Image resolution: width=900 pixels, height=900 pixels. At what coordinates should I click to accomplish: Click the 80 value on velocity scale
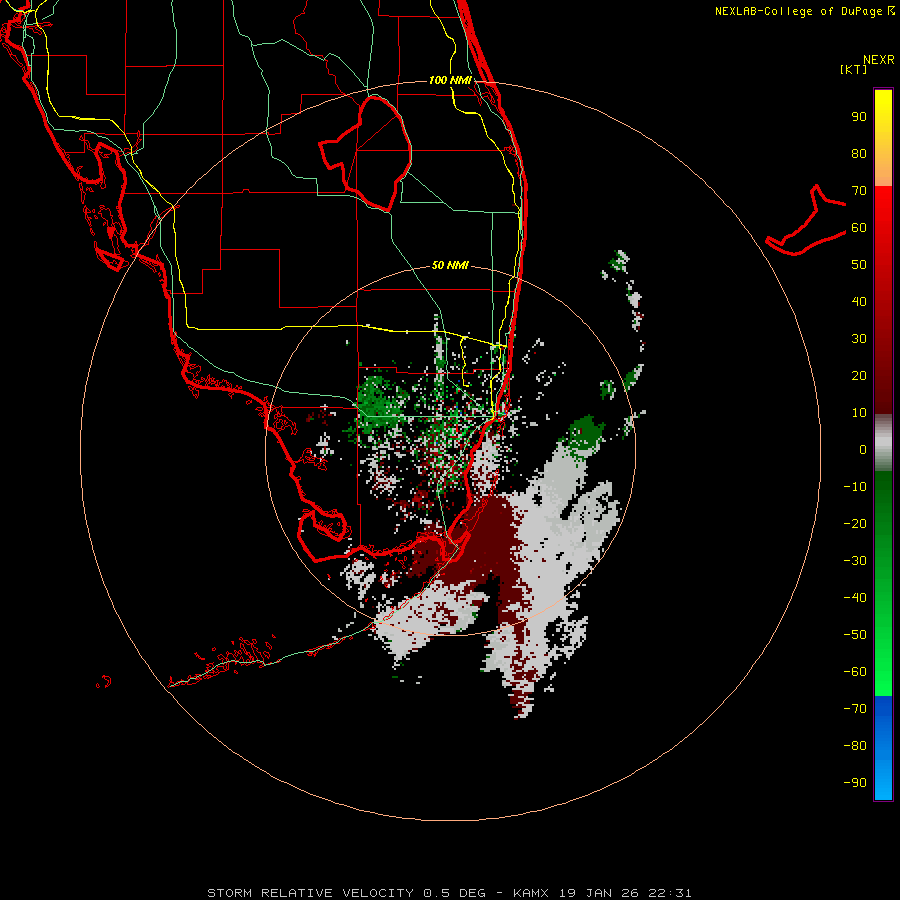tap(859, 154)
